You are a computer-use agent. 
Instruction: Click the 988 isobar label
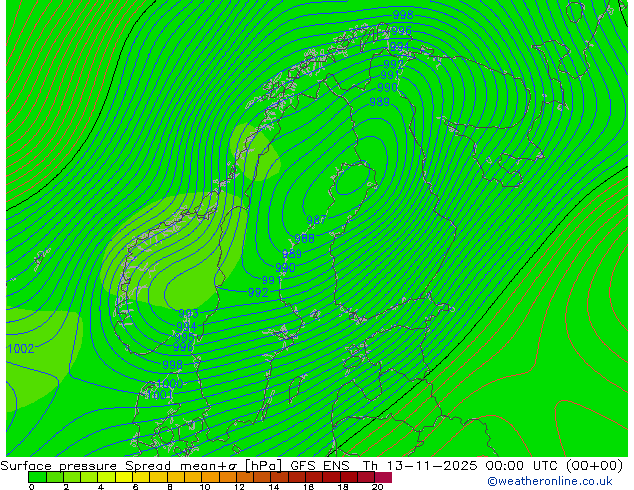click(304, 239)
